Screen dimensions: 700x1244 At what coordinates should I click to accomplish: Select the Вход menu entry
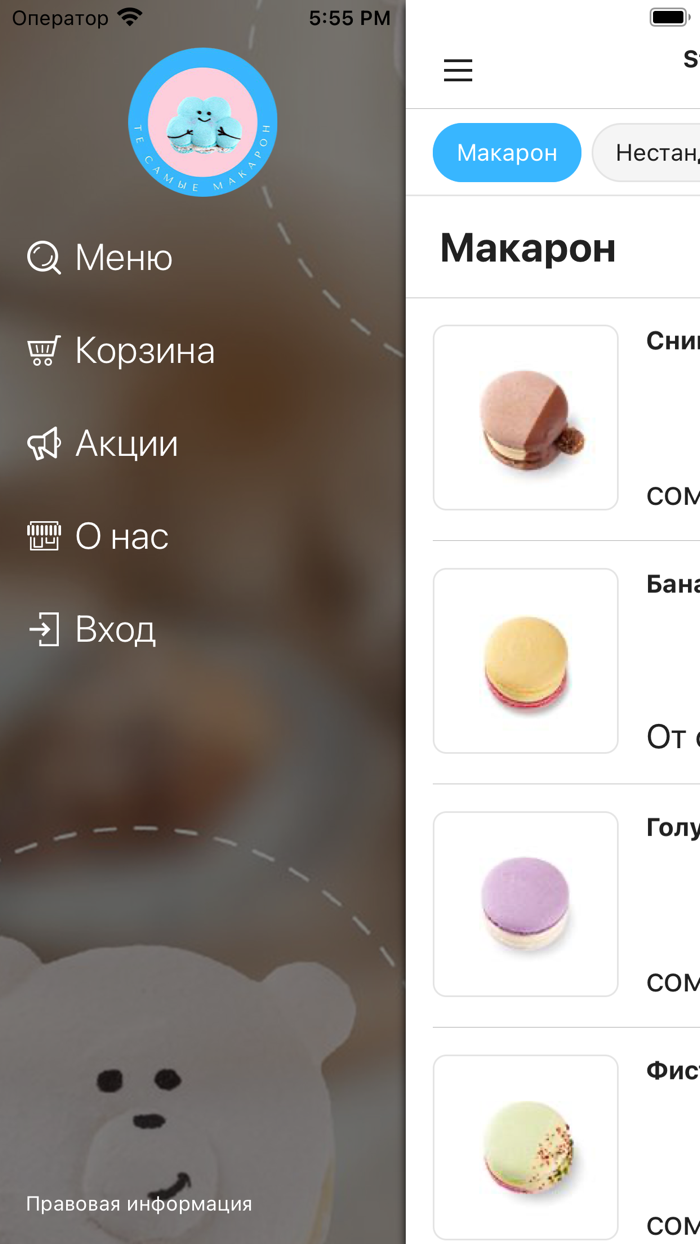pyautogui.click(x=116, y=630)
